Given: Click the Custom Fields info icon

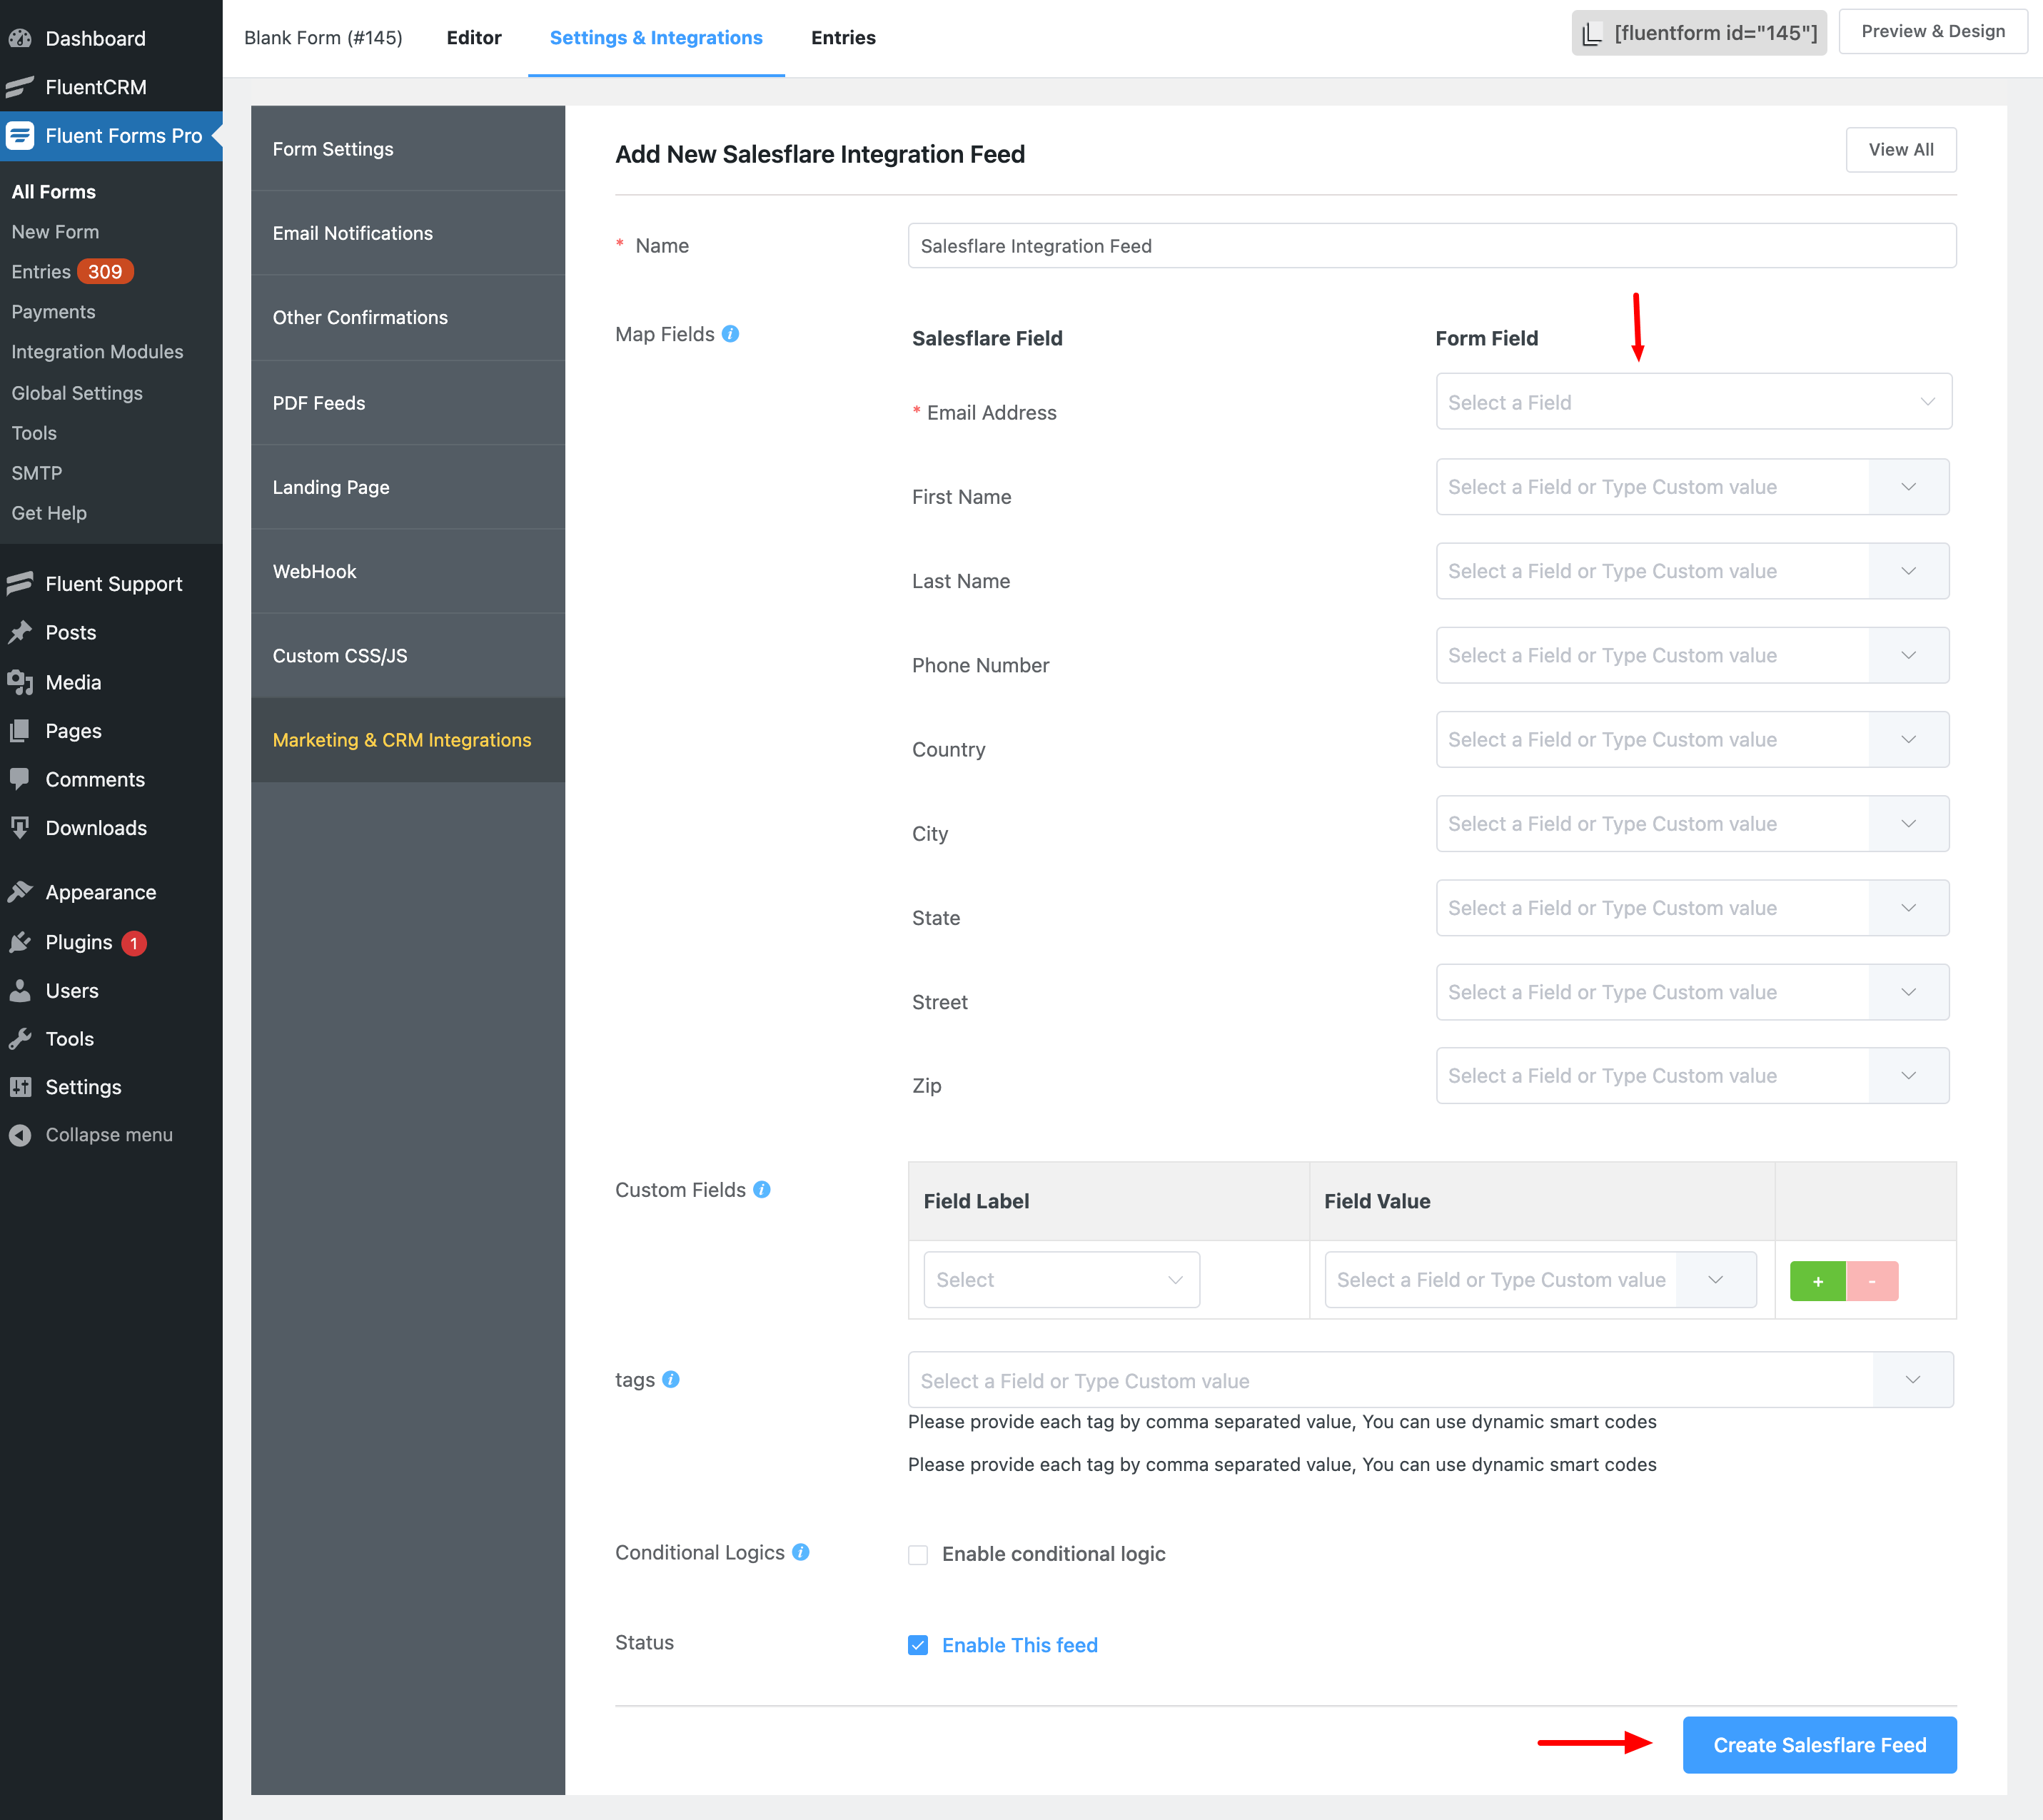Looking at the screenshot, I should click(x=762, y=1190).
